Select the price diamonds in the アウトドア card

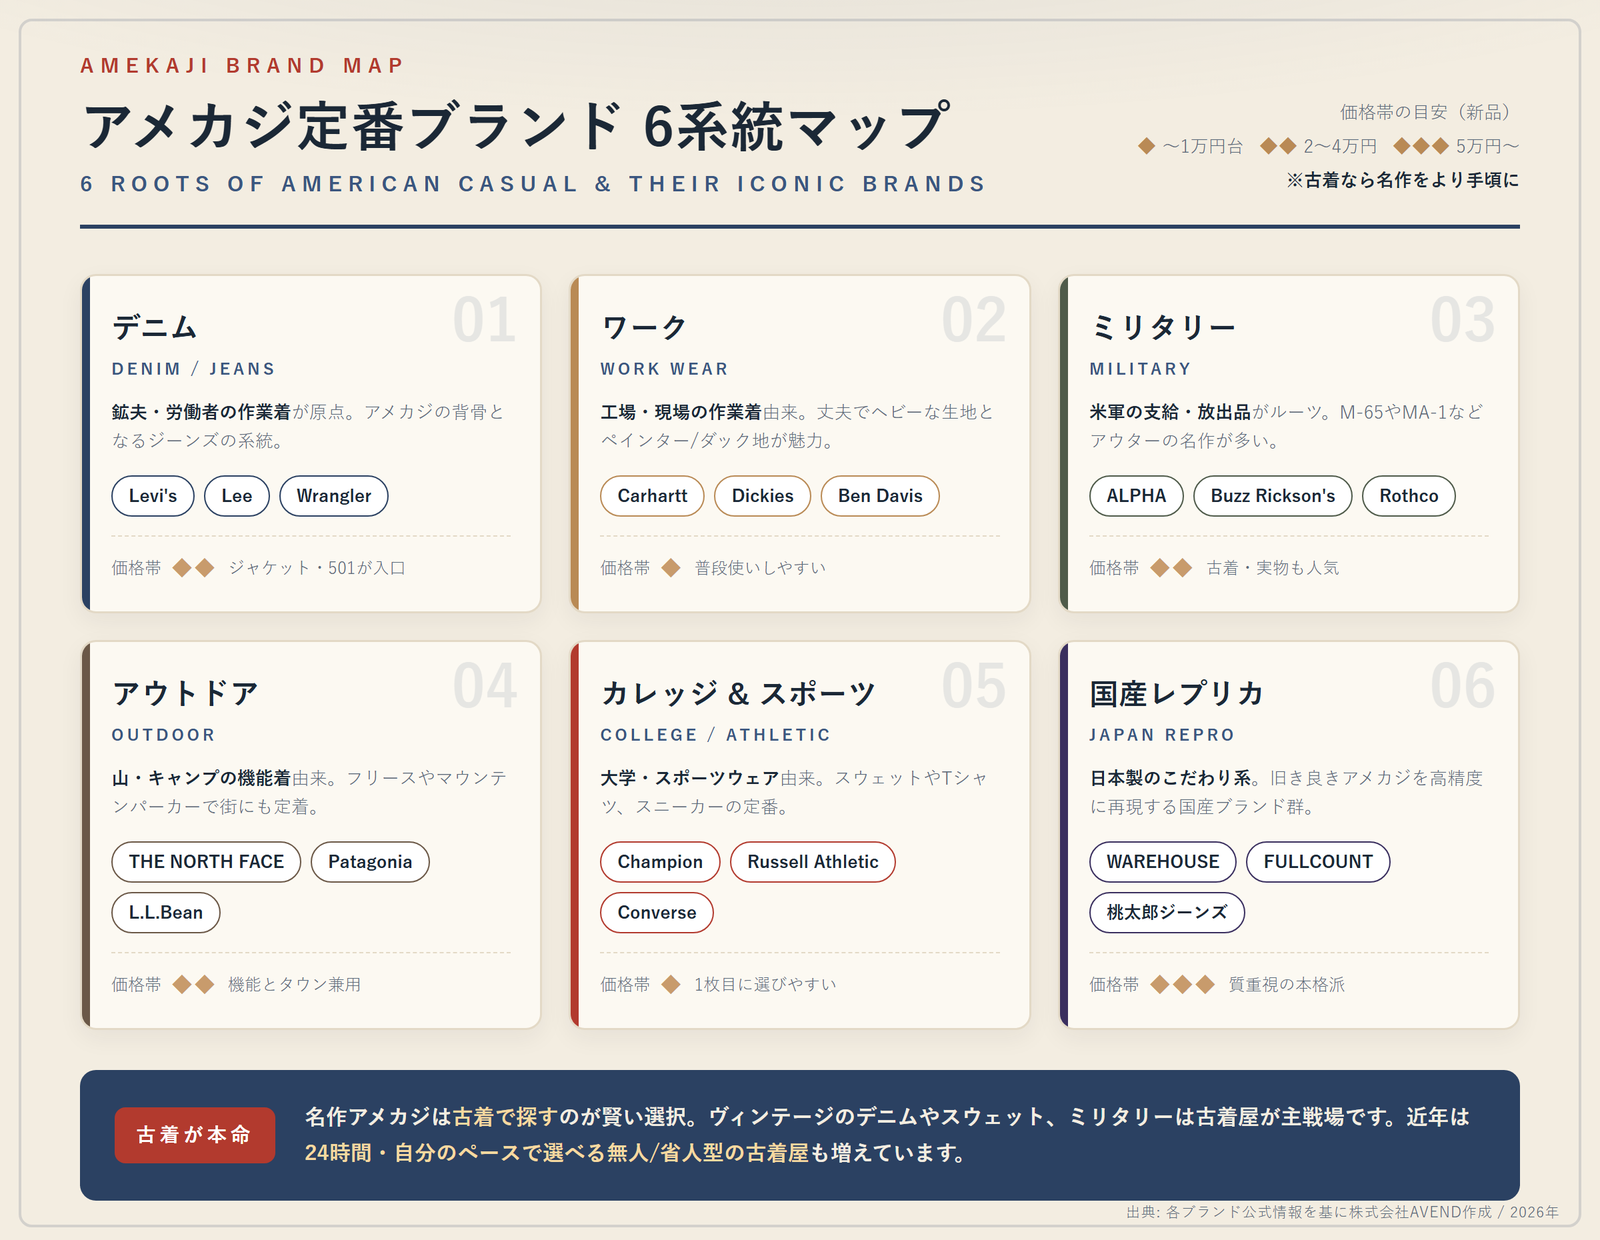(x=193, y=985)
